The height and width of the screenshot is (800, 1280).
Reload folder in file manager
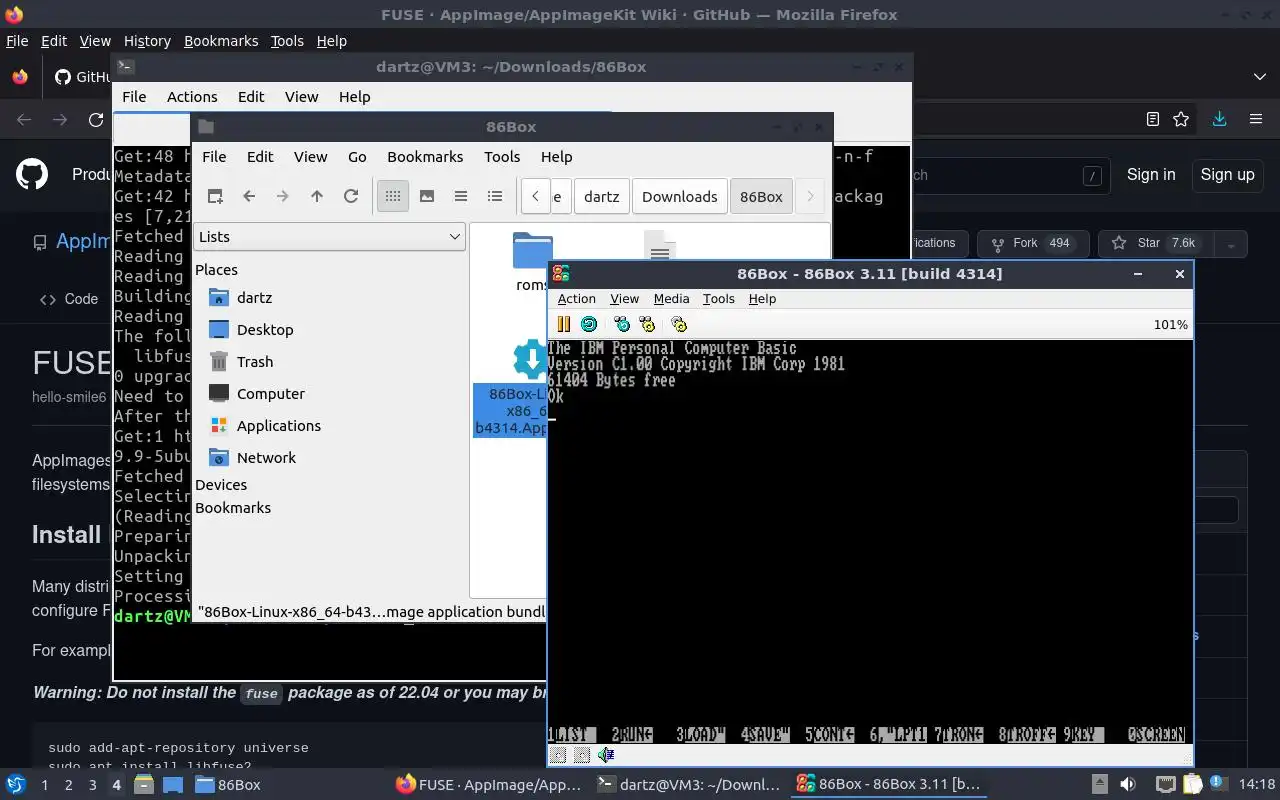click(x=351, y=196)
